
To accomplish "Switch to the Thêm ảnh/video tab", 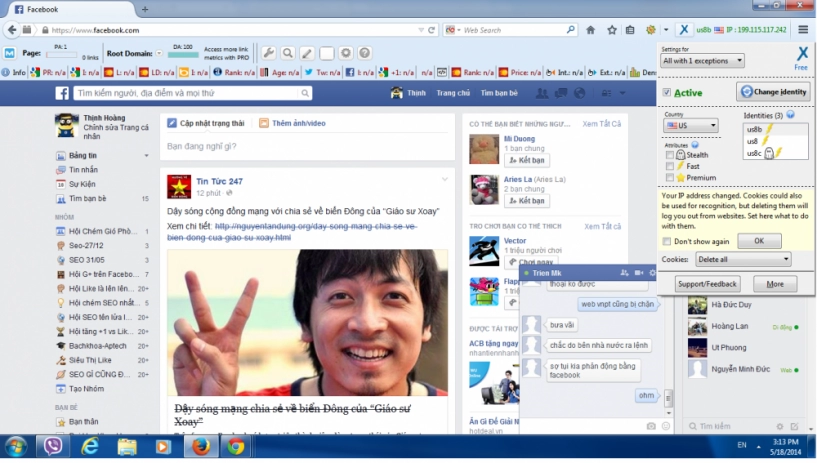I will [x=292, y=123].
